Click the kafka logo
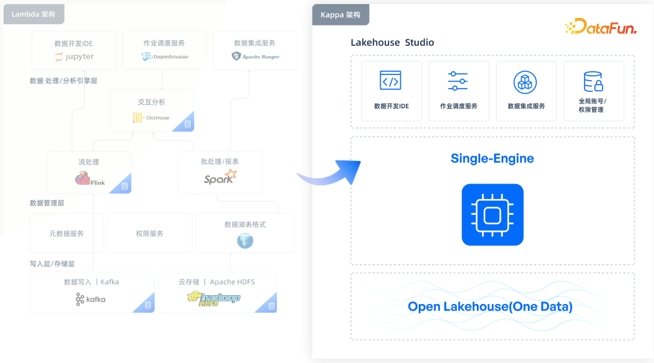Screen dimensions: 654x363 tap(91, 299)
